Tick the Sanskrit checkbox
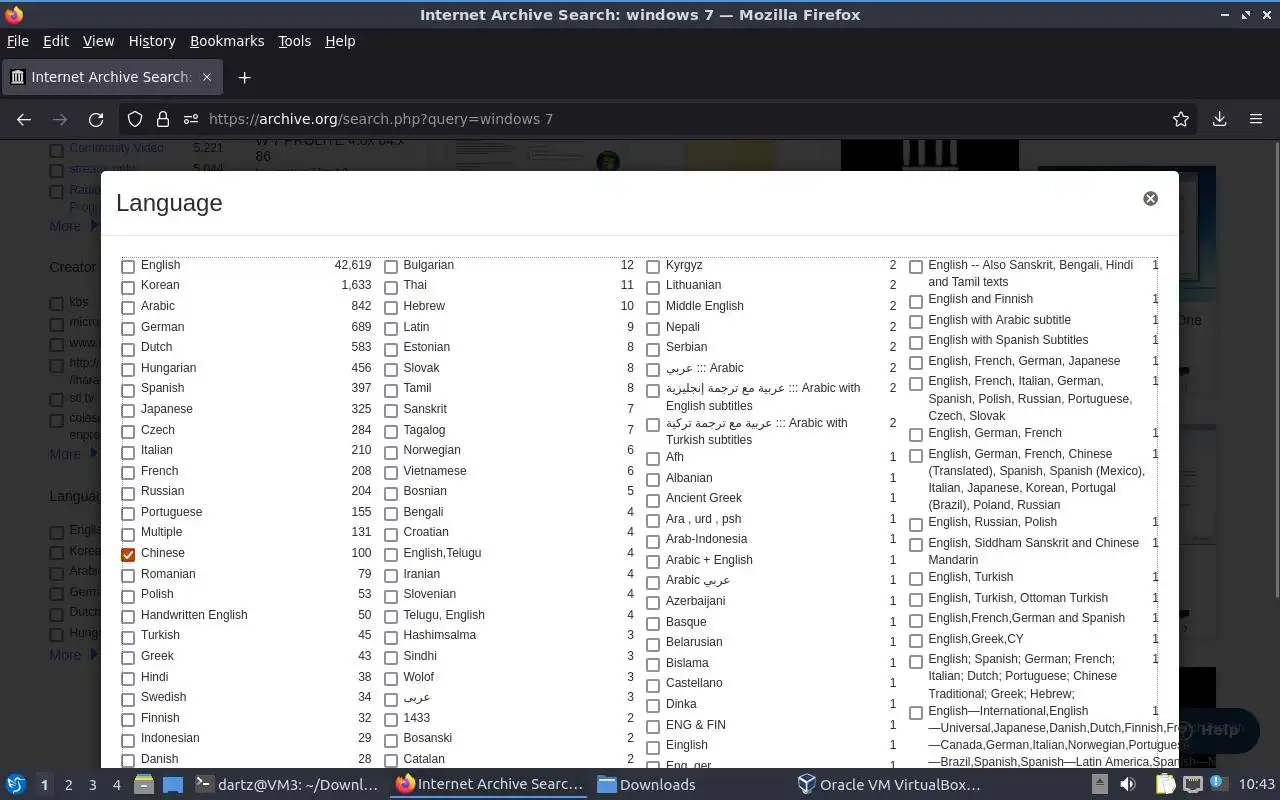This screenshot has width=1280, height=800. click(x=391, y=410)
